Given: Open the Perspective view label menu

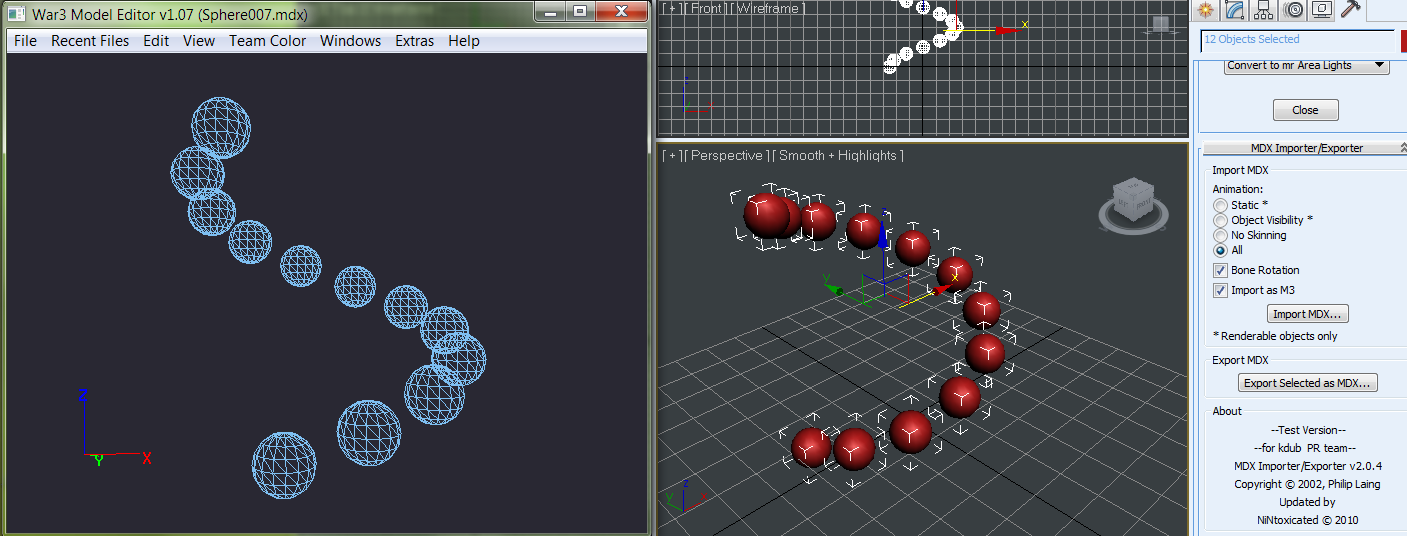Looking at the screenshot, I should point(728,155).
